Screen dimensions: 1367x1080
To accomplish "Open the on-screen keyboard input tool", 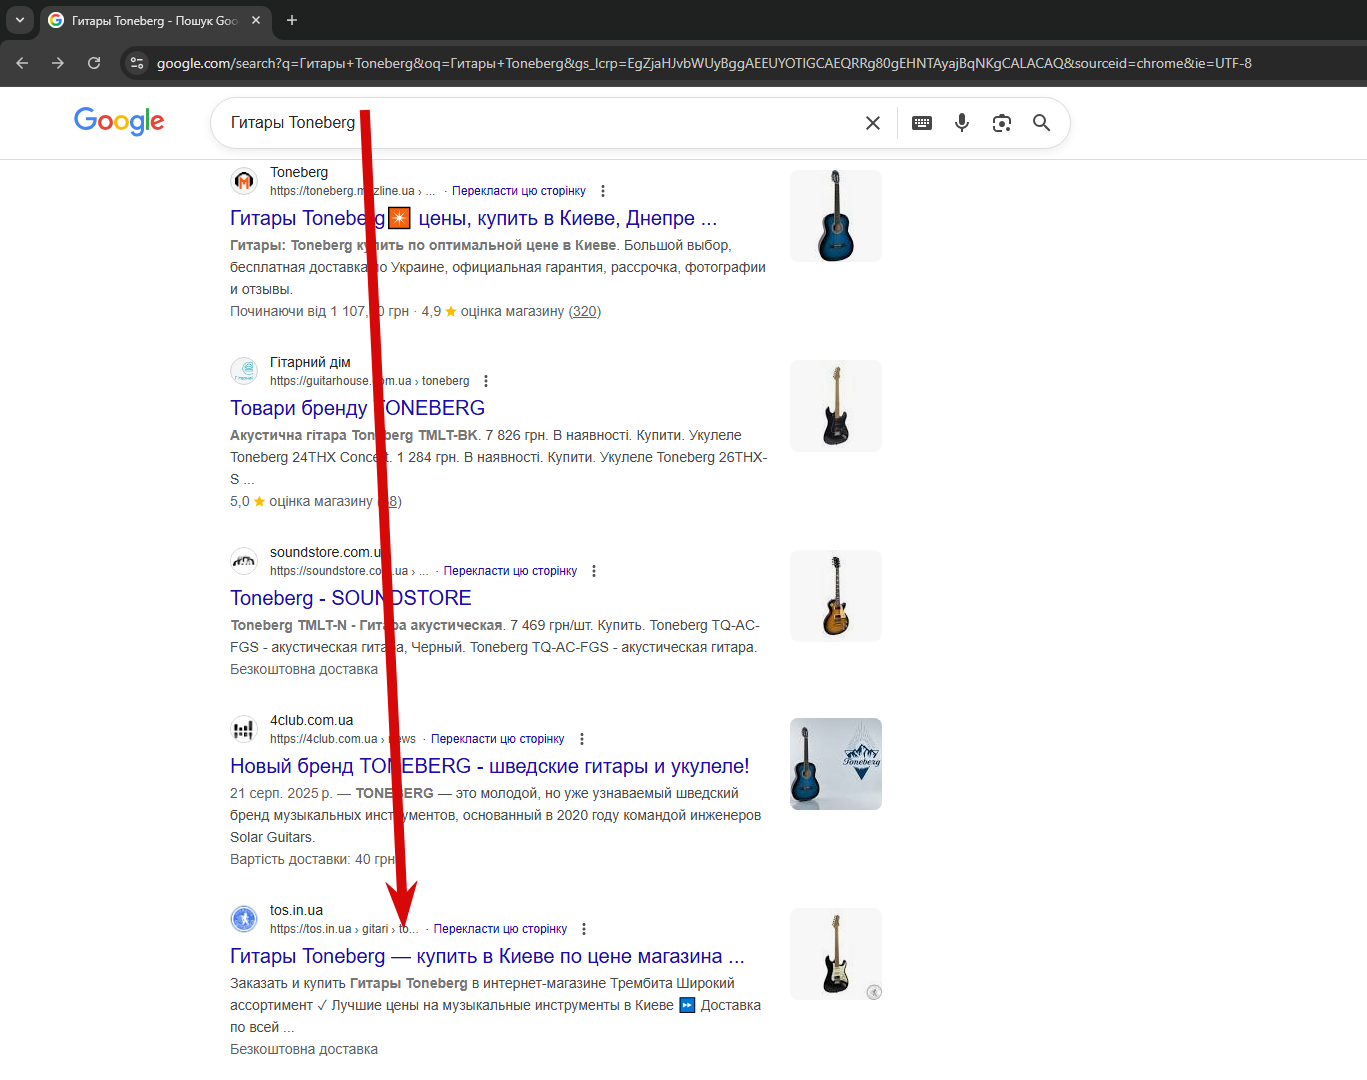I will (x=922, y=123).
